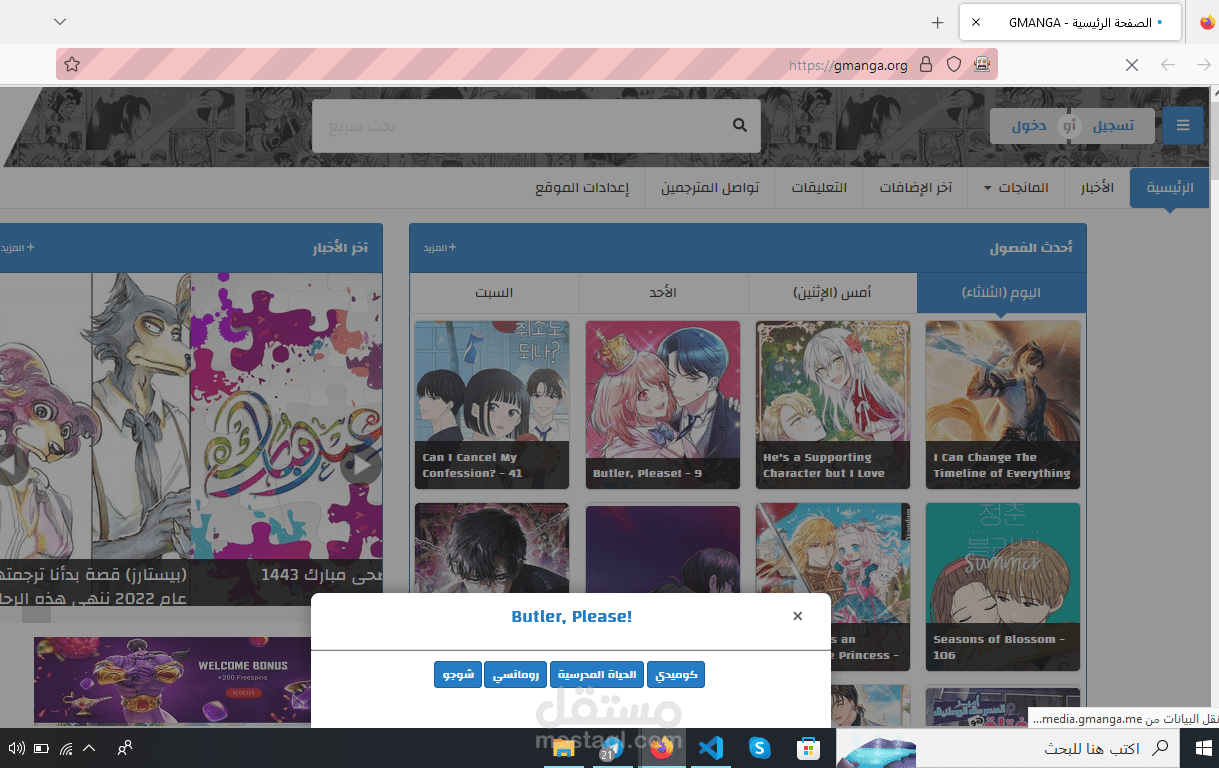Select the اليوم (الثلاثاء) tab
Viewport: 1219px width, 768px height.
click(1001, 293)
